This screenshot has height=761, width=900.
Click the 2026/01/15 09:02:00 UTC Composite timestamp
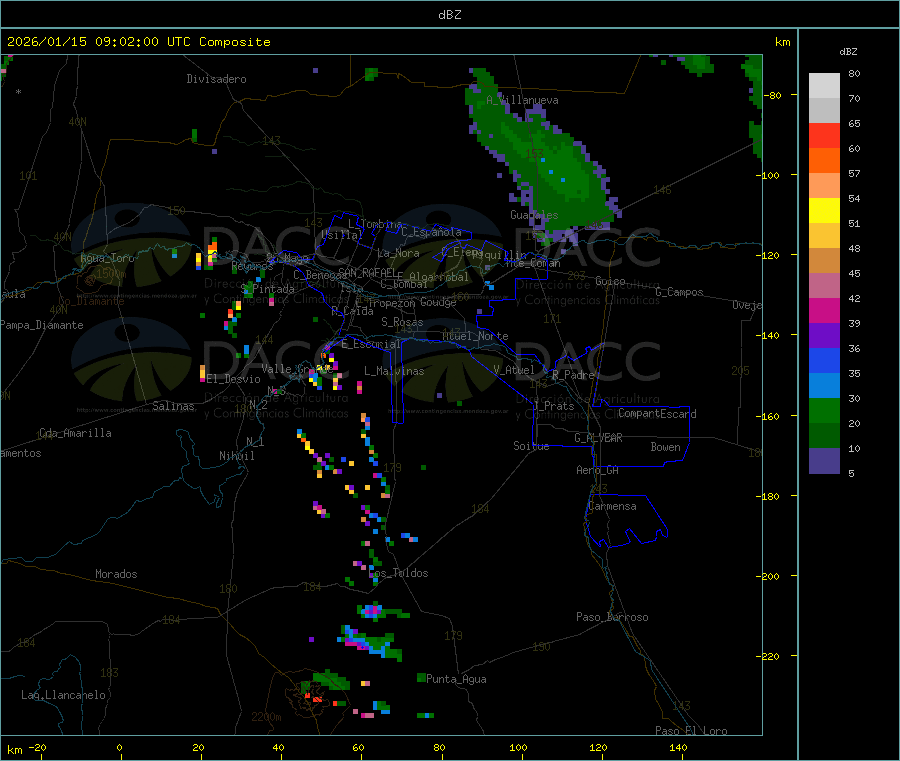(x=138, y=42)
